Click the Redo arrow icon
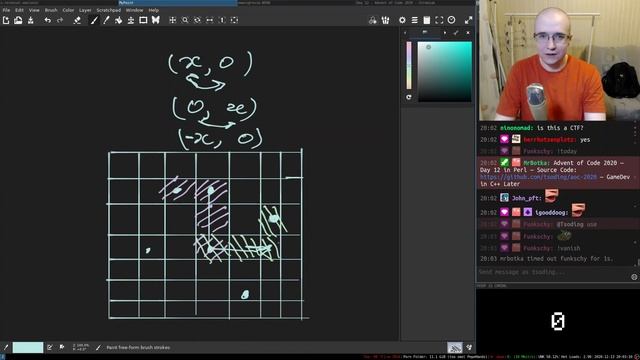640x360 pixels. point(60,20)
